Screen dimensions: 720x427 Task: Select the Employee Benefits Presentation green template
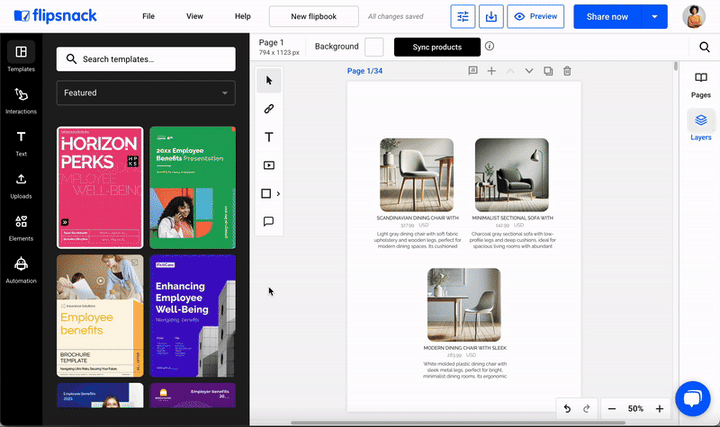[193, 188]
